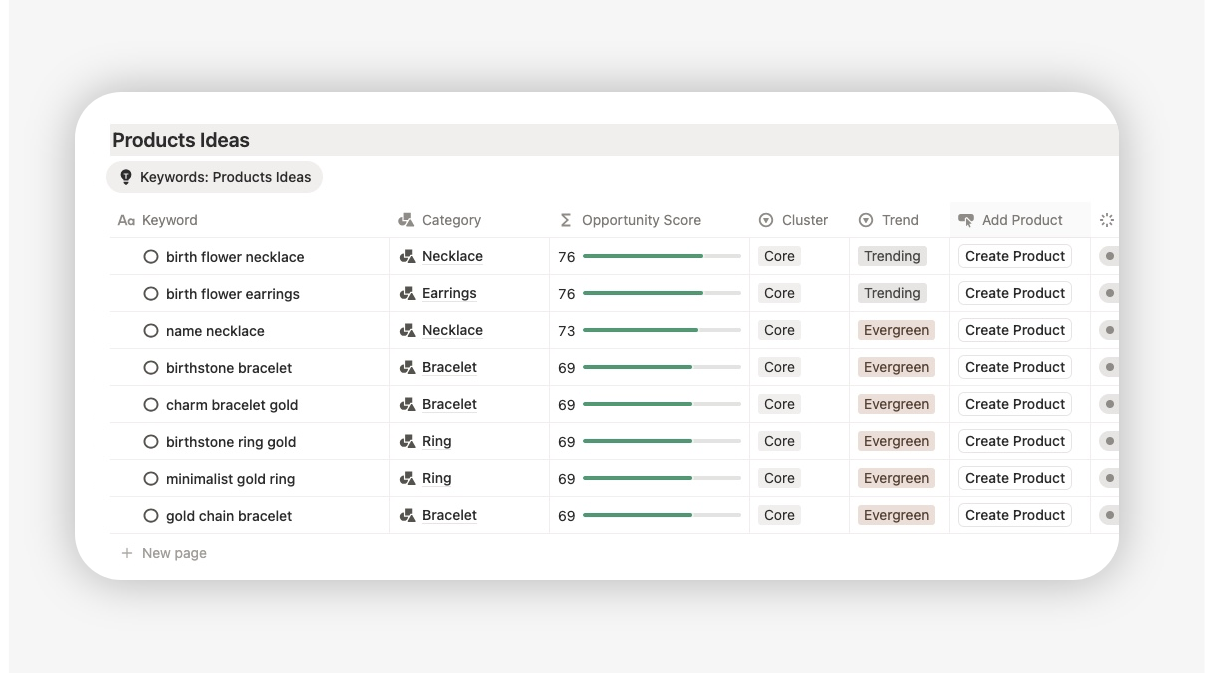The image size is (1205, 673).
Task: Click the Category column header shapes icon
Action: 406,220
